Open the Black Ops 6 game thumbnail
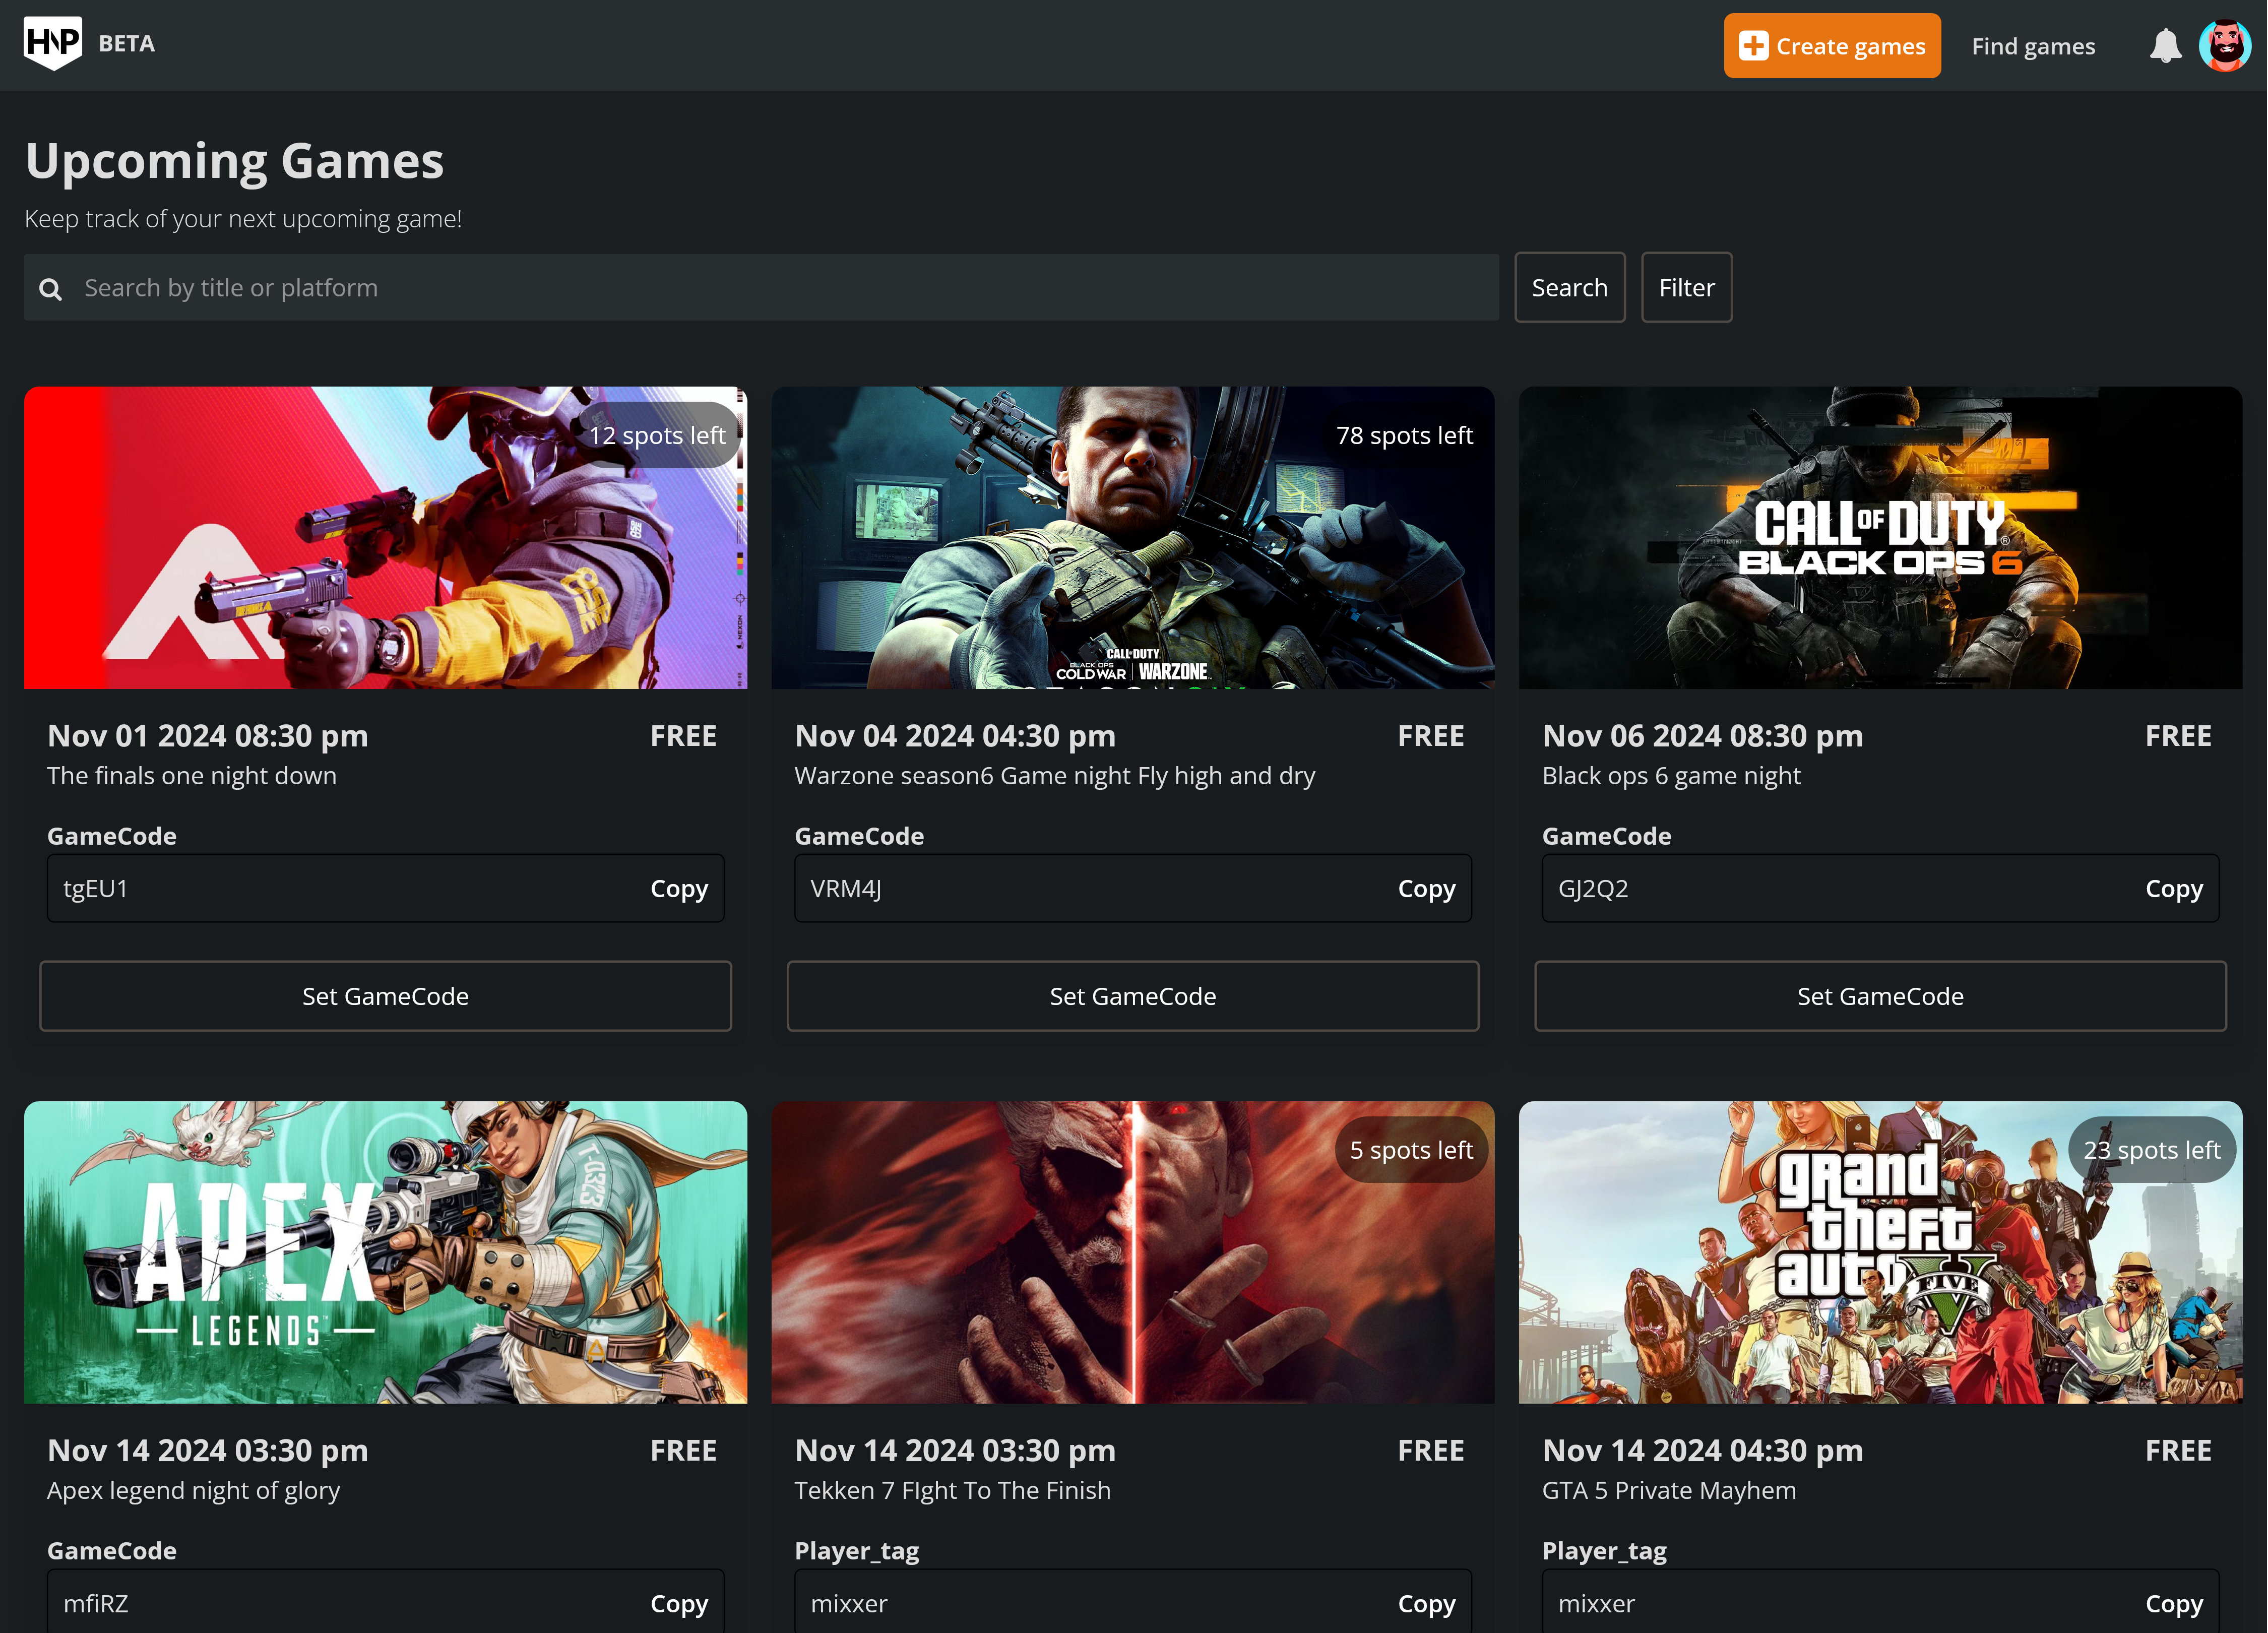Image resolution: width=2268 pixels, height=1633 pixels. 1880,538
